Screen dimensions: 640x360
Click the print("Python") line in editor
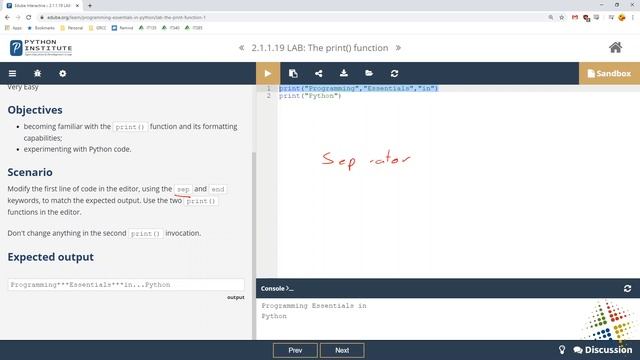click(310, 96)
